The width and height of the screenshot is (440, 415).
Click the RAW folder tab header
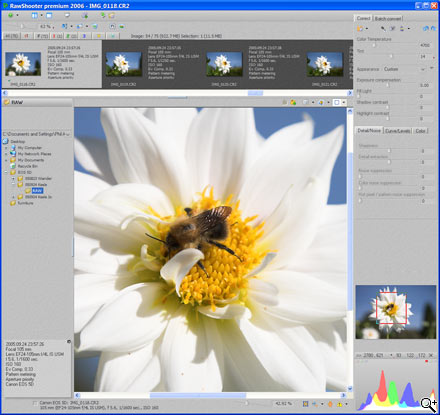pyautogui.click(x=37, y=102)
